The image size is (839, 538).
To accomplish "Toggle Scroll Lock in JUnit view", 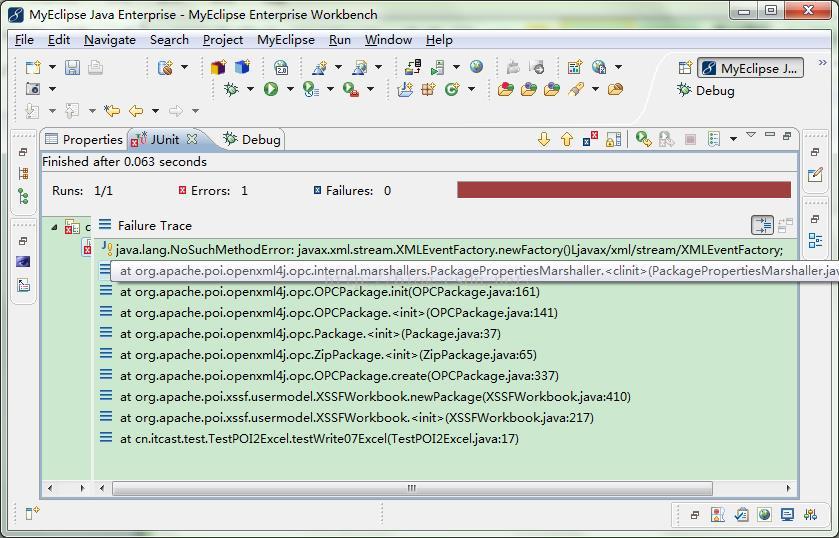I will [x=613, y=140].
